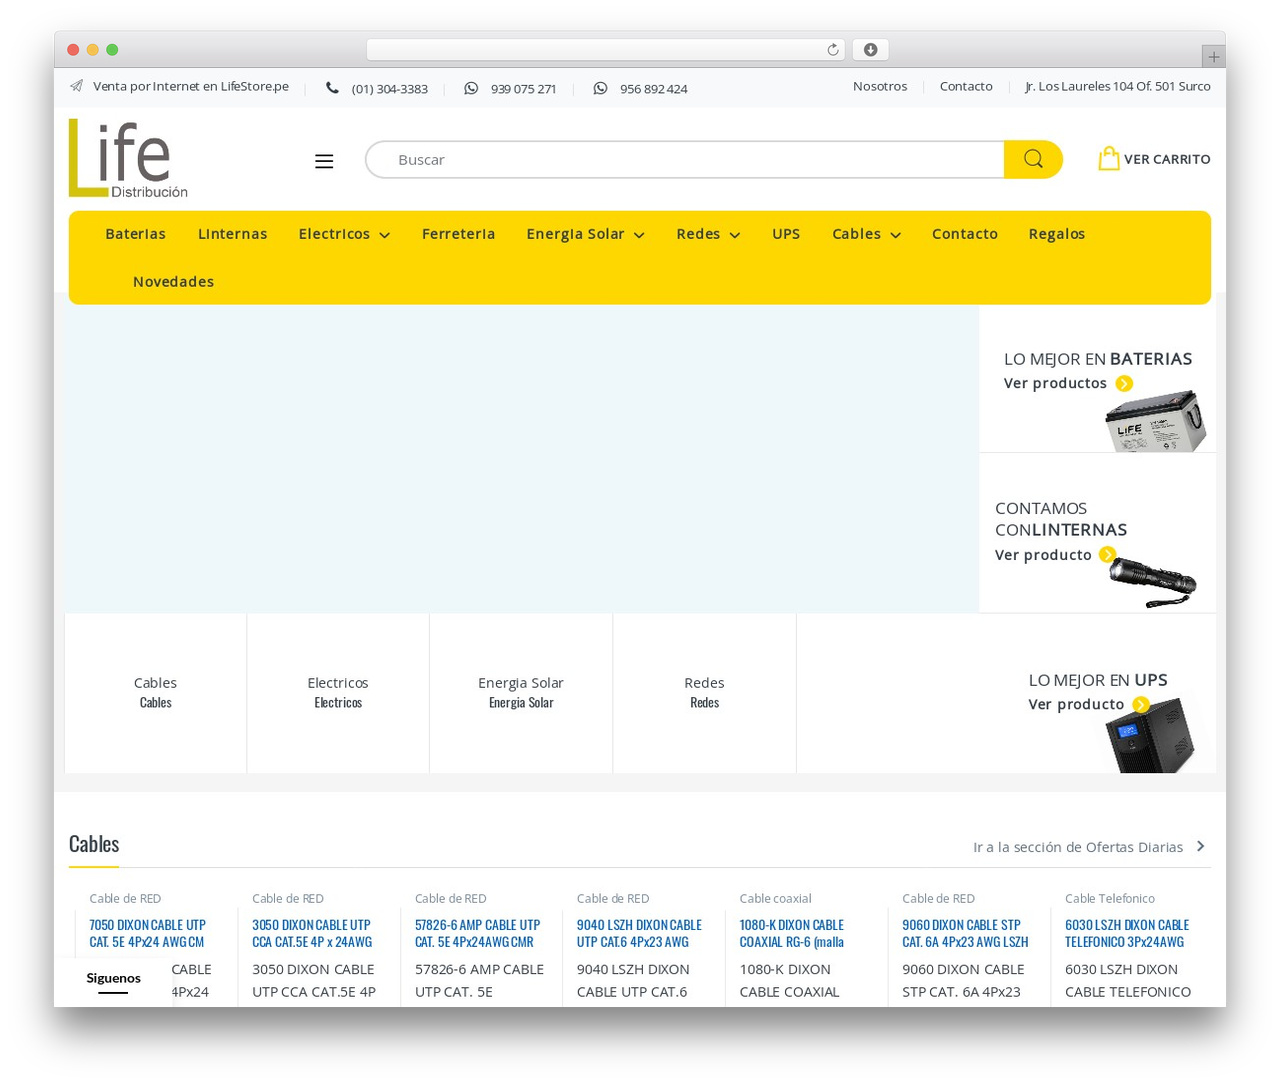The height and width of the screenshot is (1084, 1280).
Task: Reload page using browser refresh icon
Action: [x=832, y=50]
